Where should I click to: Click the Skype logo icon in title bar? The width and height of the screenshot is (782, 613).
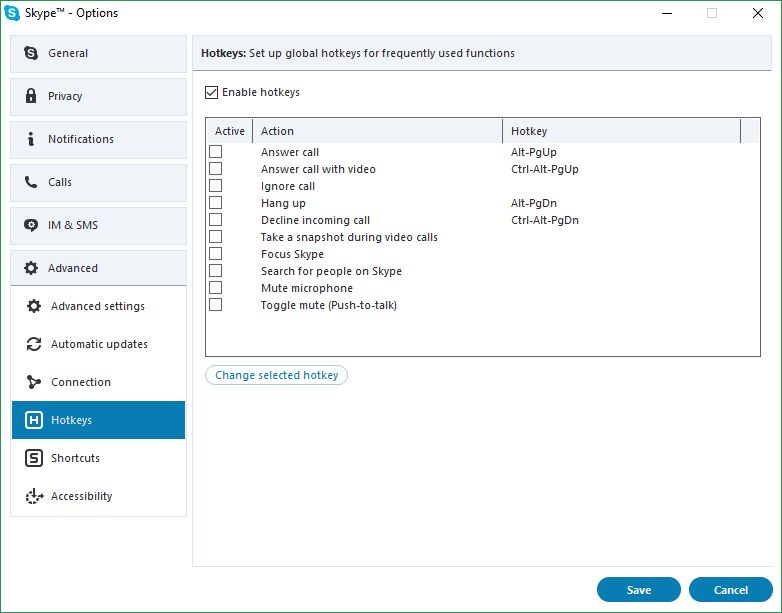point(12,13)
